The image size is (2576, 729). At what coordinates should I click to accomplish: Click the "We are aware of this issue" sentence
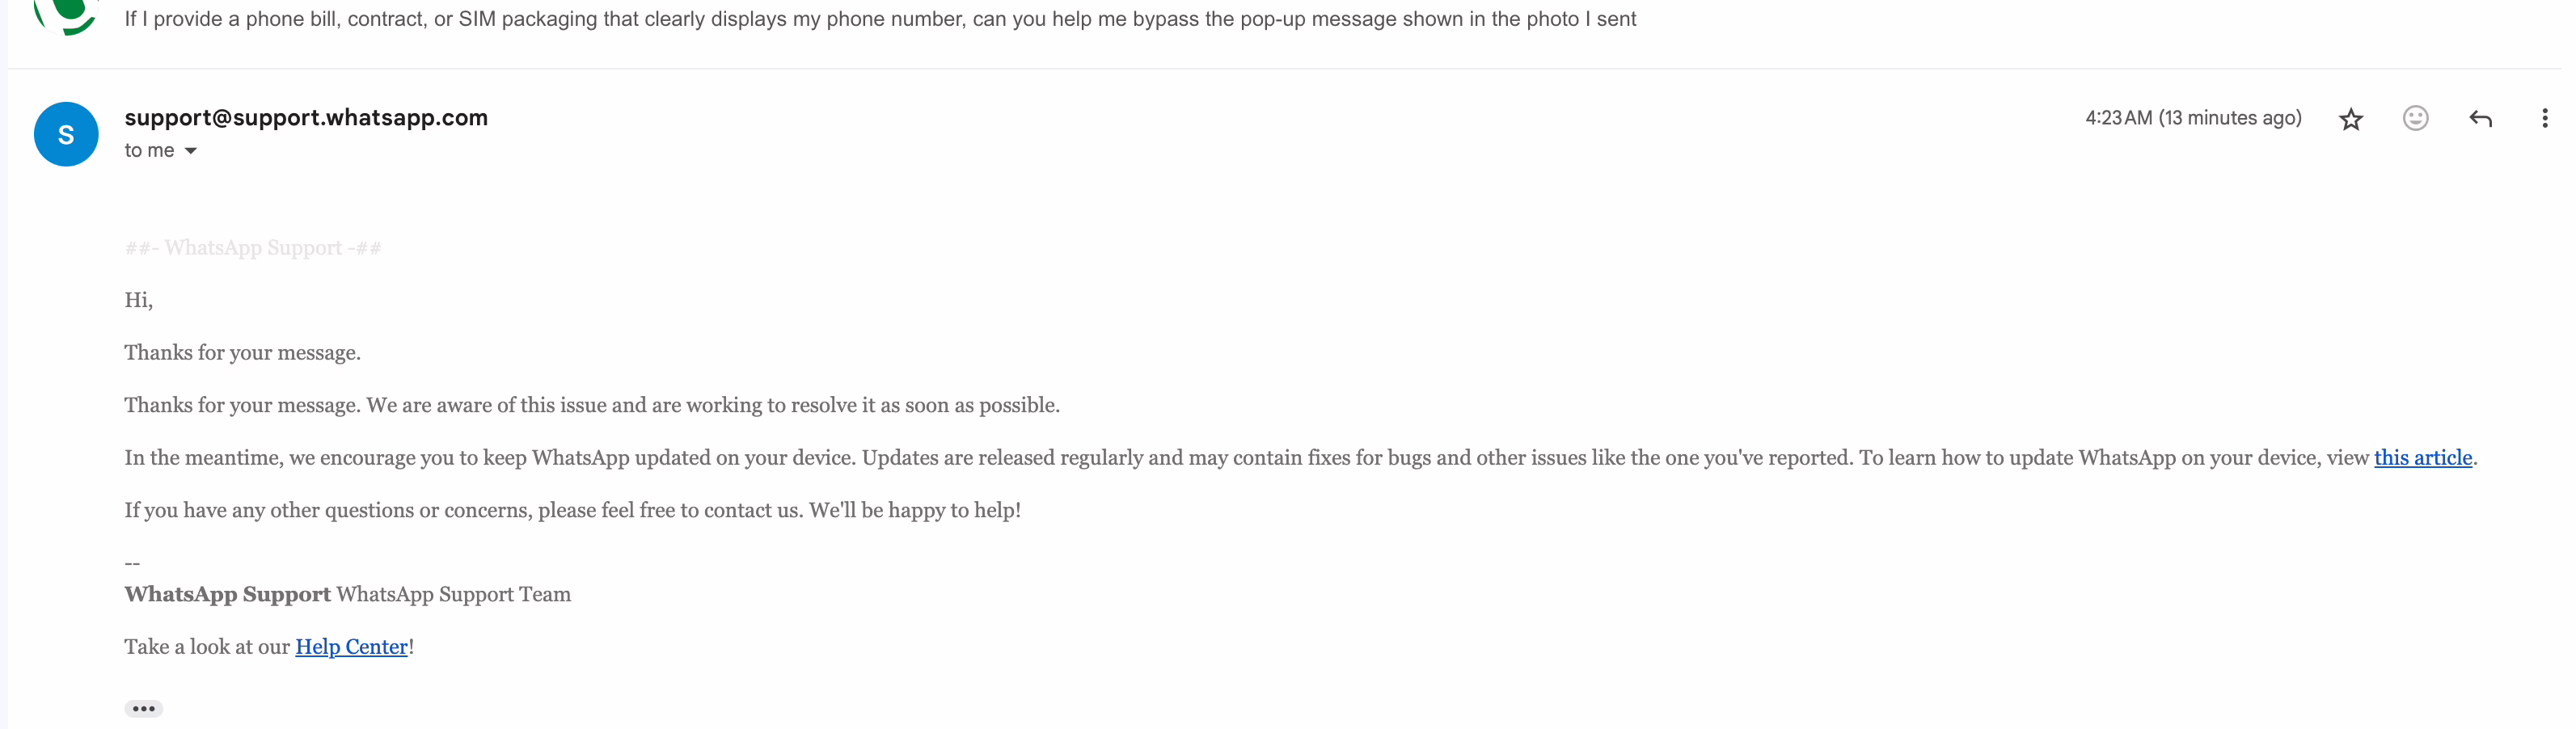(712, 405)
